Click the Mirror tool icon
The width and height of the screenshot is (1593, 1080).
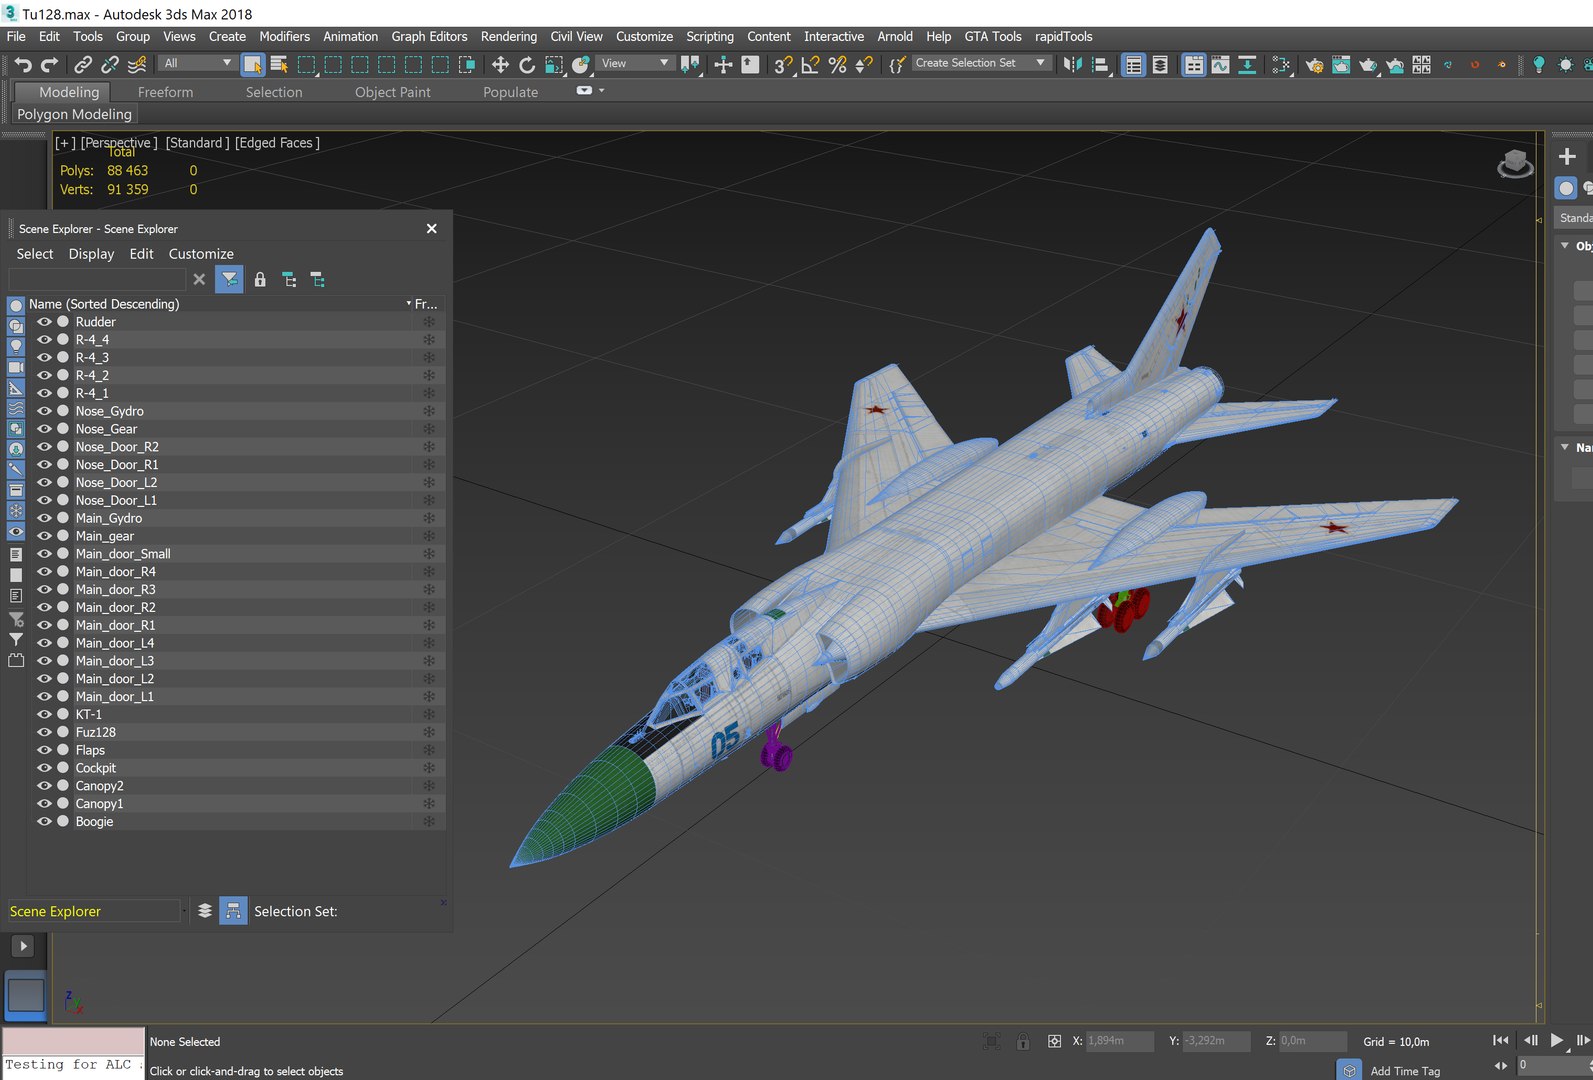1073,64
